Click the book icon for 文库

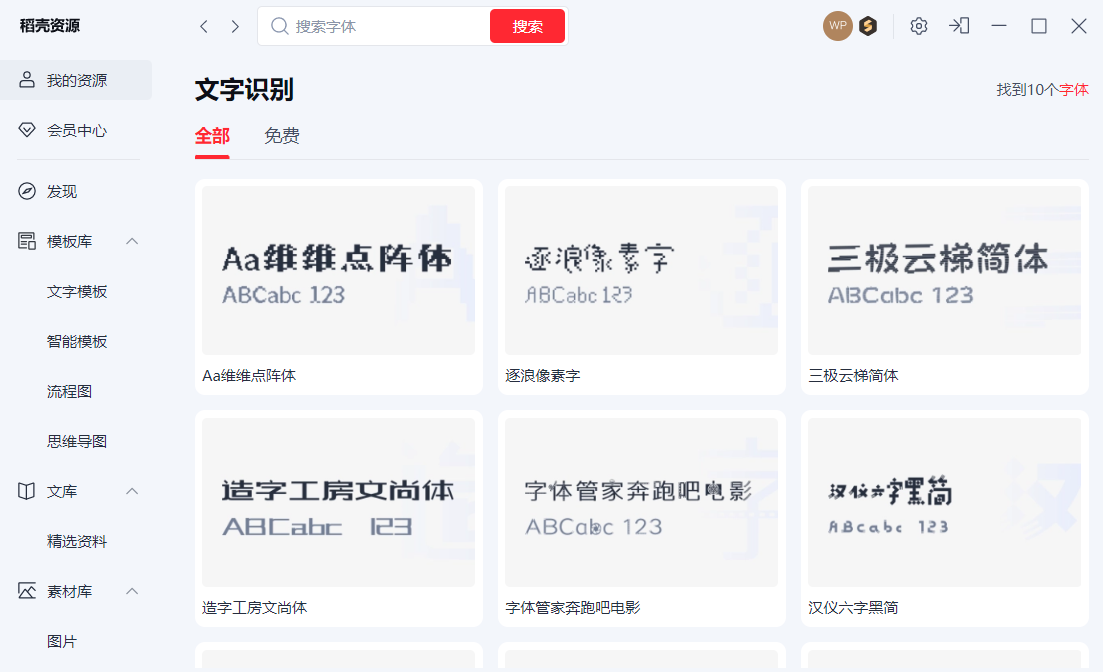pos(27,490)
